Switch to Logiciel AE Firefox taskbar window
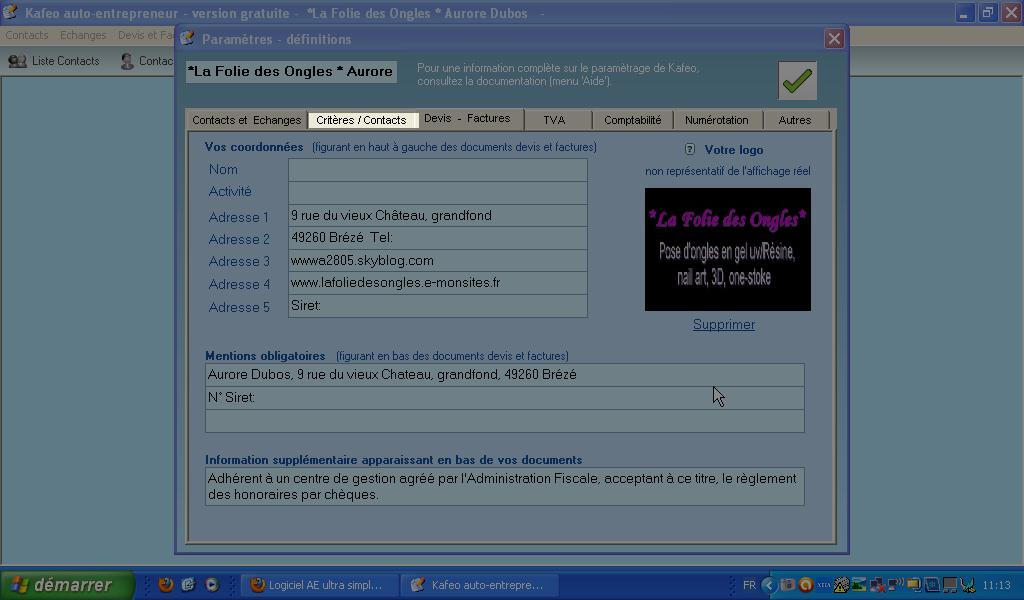The width and height of the screenshot is (1024, 600). (x=317, y=585)
